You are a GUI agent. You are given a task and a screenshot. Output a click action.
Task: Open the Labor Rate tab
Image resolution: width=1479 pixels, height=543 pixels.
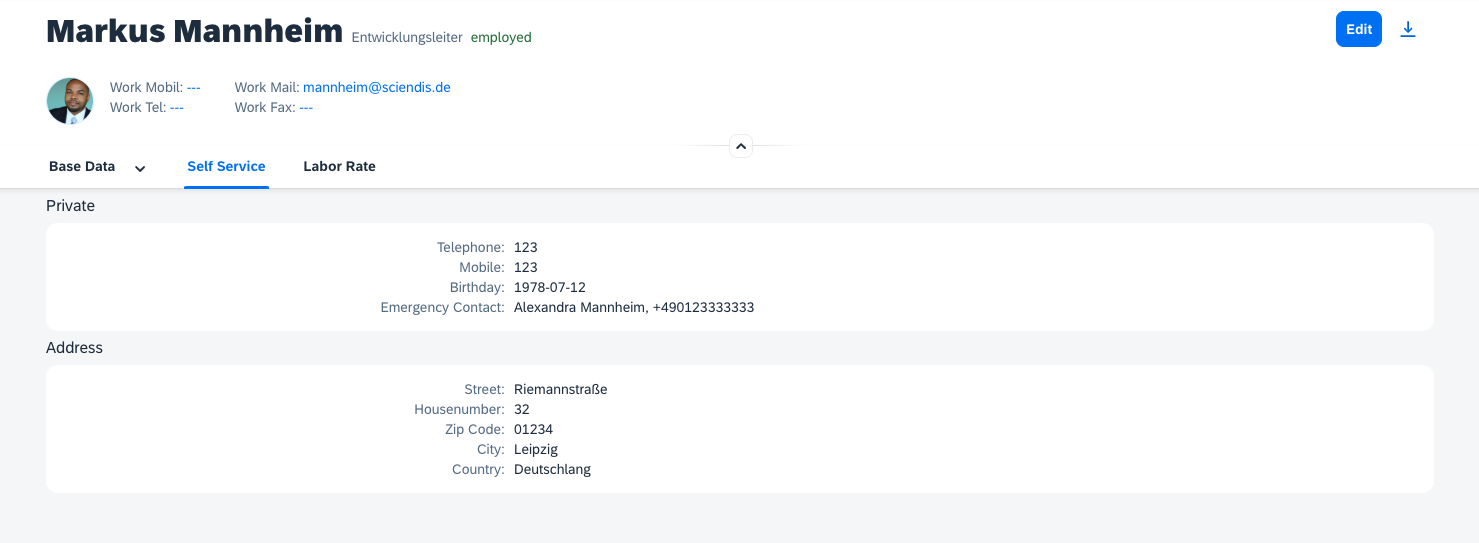coord(339,166)
